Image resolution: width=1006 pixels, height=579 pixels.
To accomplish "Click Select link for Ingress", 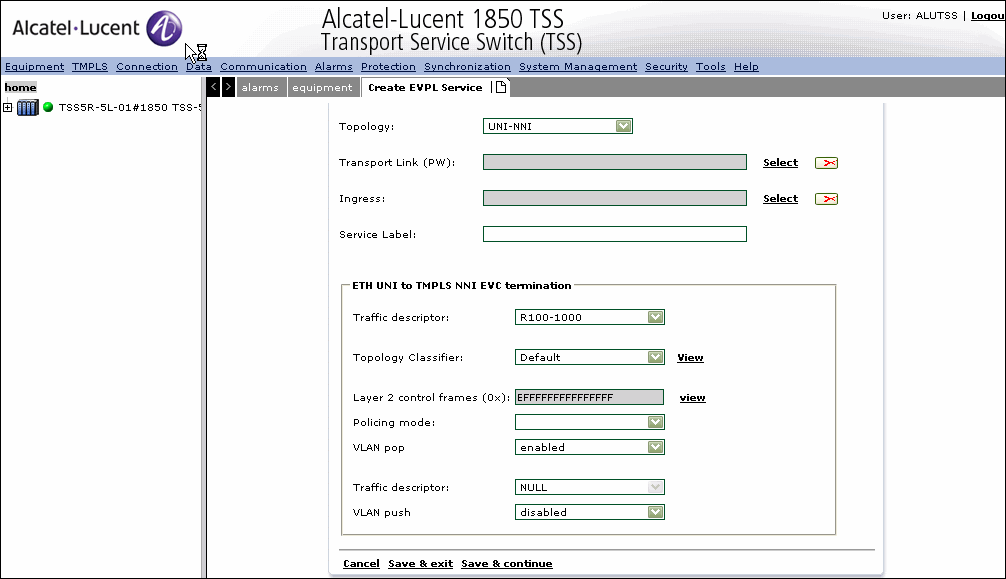I will (780, 199).
